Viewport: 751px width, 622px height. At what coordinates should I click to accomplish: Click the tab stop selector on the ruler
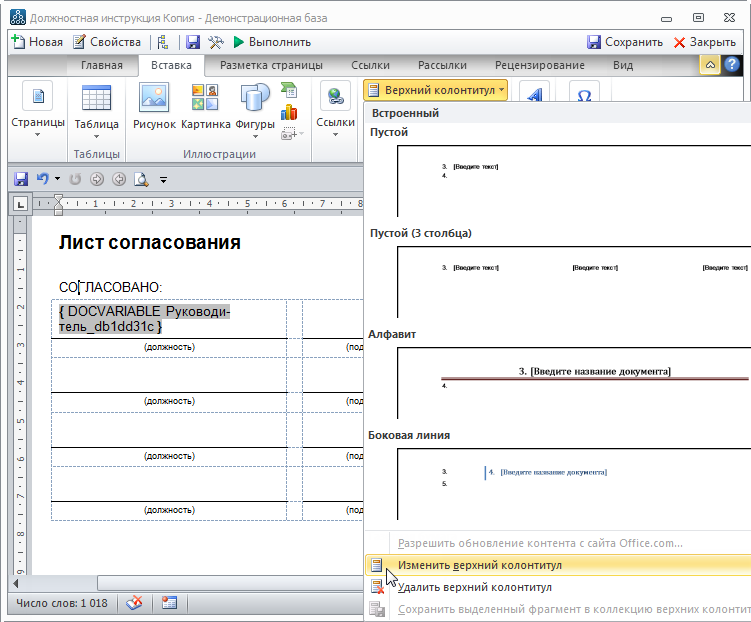click(x=20, y=204)
